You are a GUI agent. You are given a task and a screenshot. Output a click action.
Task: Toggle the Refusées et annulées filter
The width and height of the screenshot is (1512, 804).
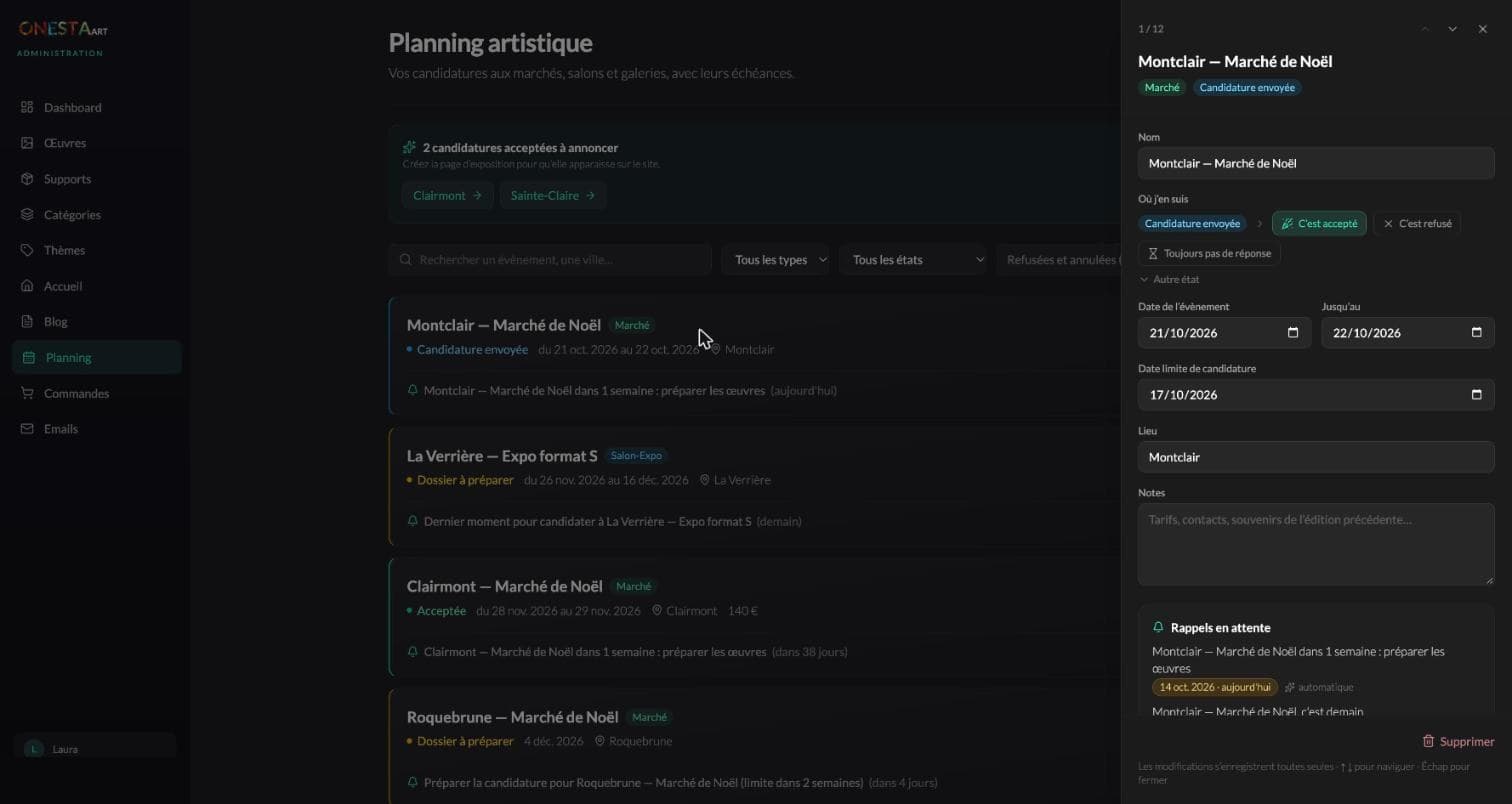[x=1058, y=260]
